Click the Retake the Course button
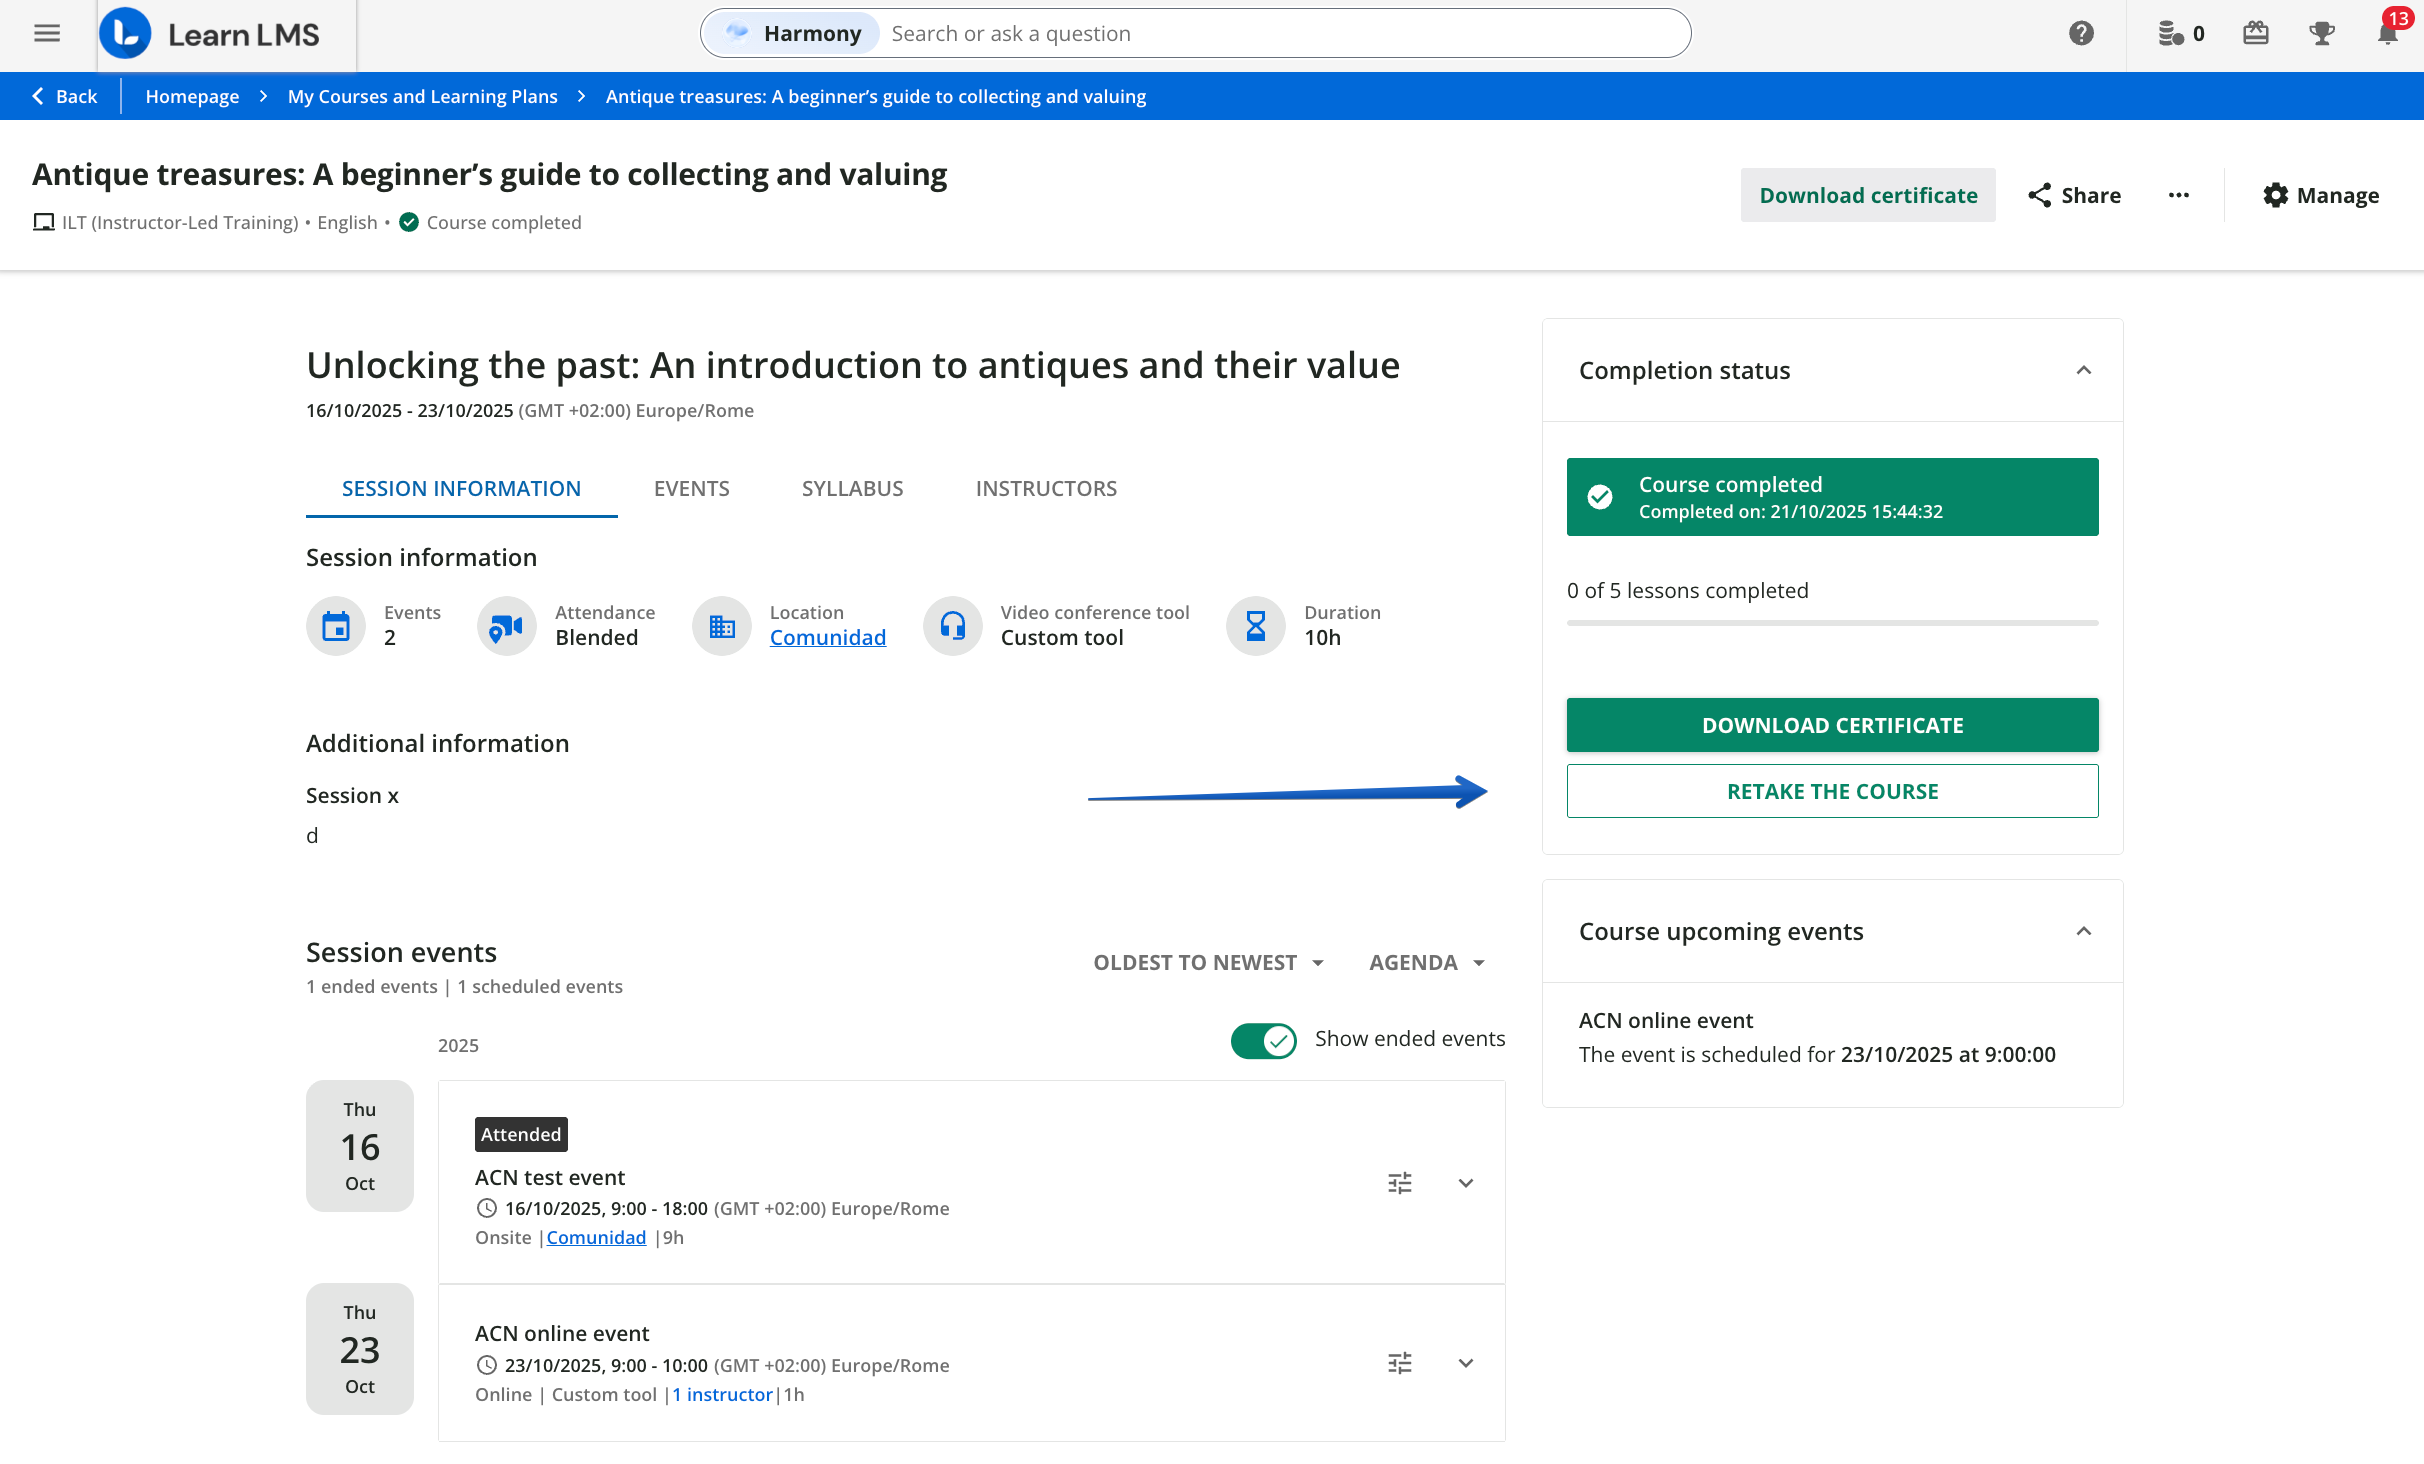 point(1831,791)
